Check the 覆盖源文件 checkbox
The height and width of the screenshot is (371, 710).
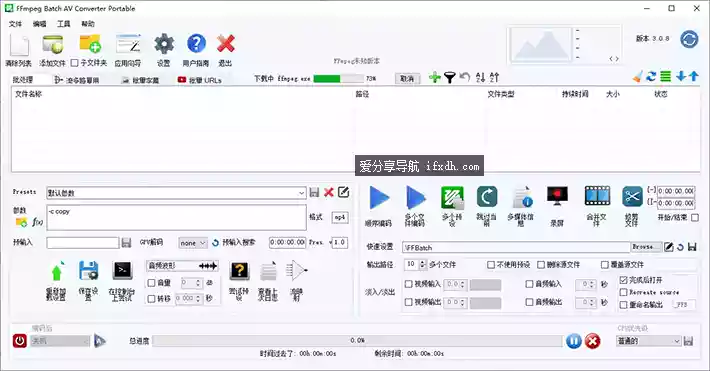click(604, 265)
